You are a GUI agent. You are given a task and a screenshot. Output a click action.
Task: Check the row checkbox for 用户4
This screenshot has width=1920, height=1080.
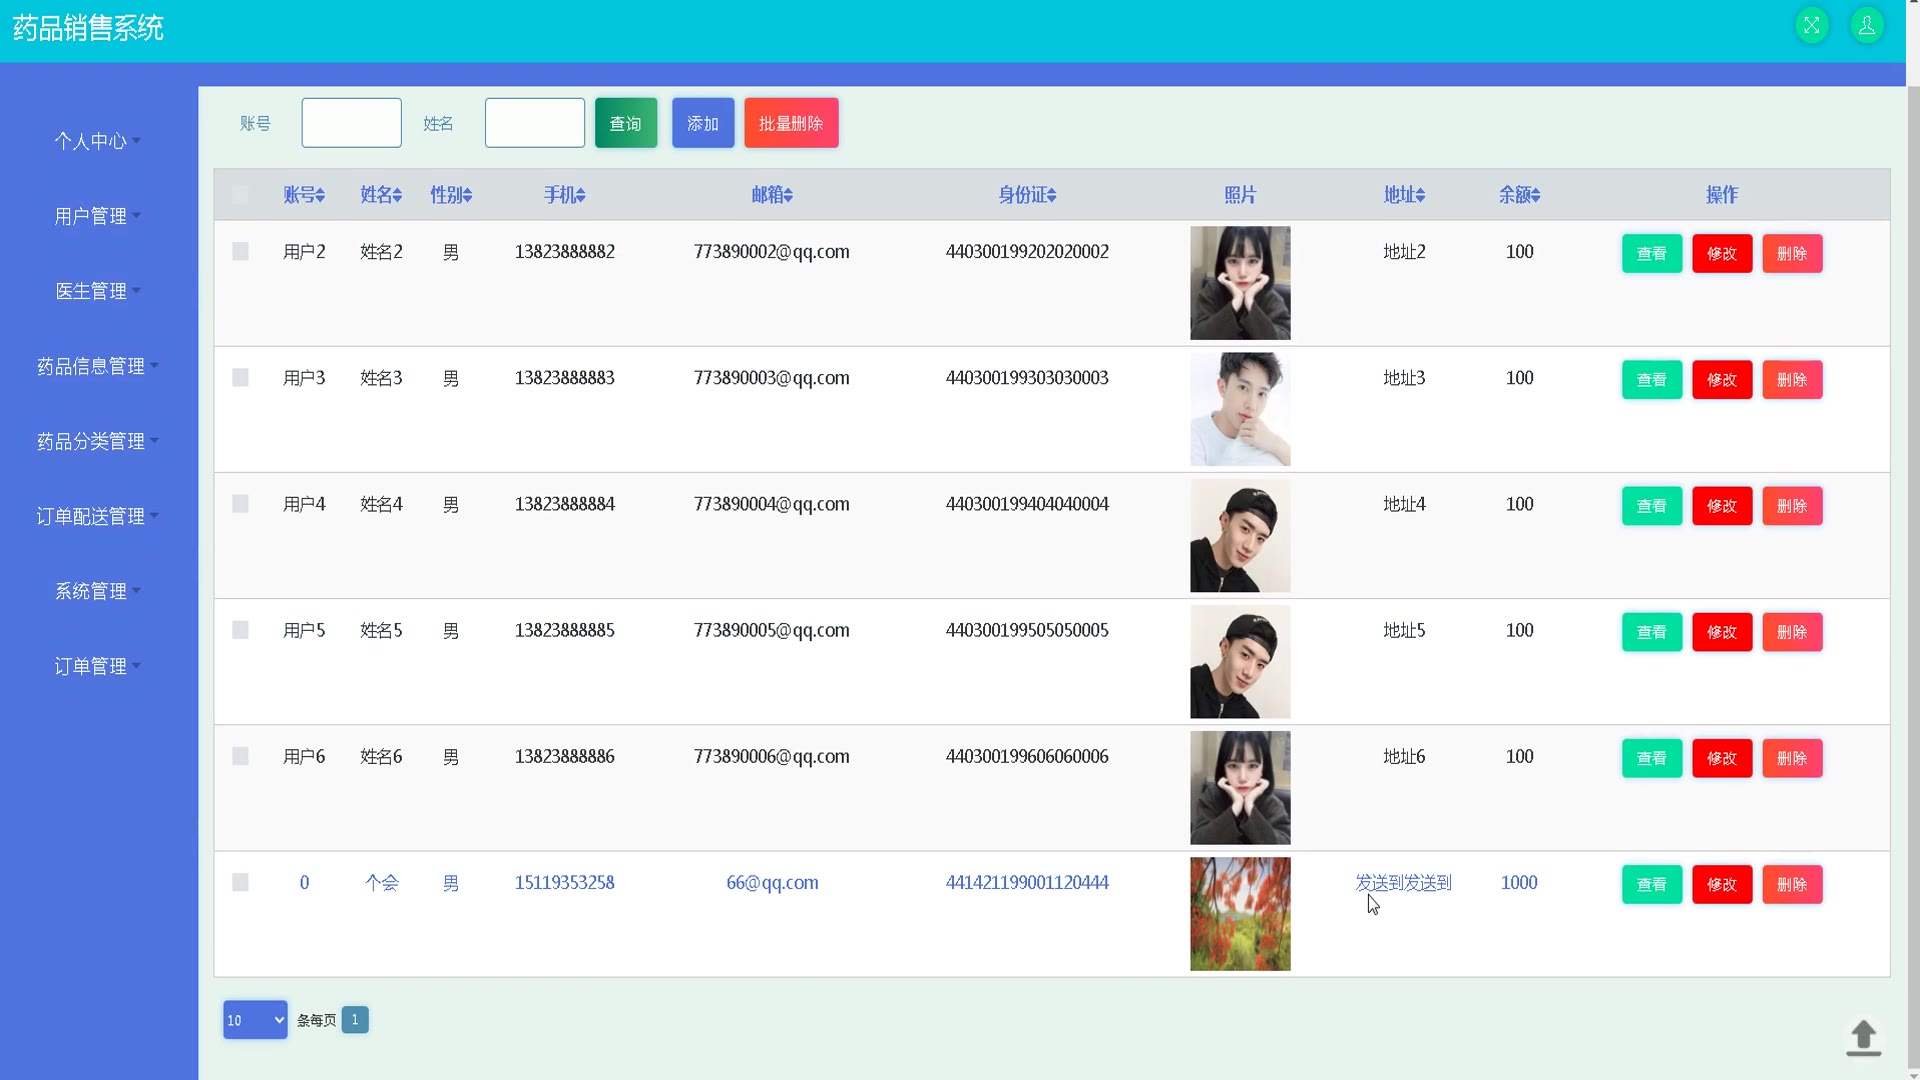click(240, 504)
